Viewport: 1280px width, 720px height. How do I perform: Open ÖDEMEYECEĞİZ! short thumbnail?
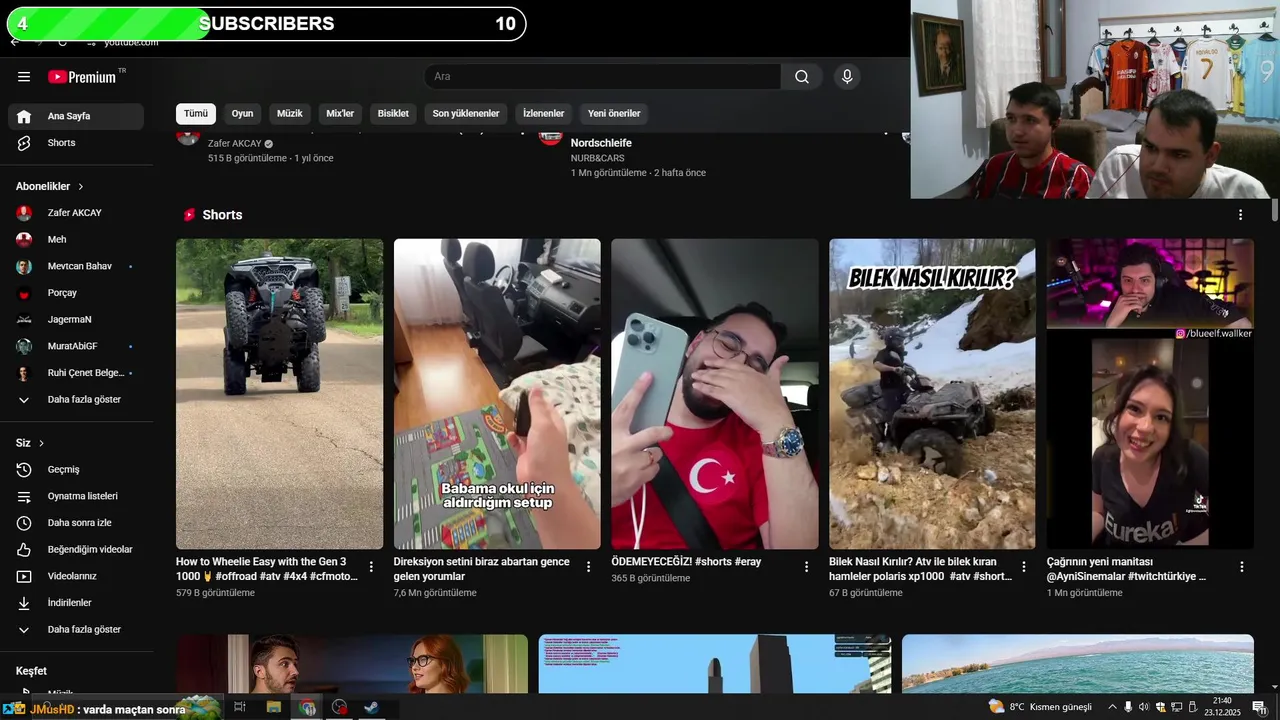click(714, 394)
